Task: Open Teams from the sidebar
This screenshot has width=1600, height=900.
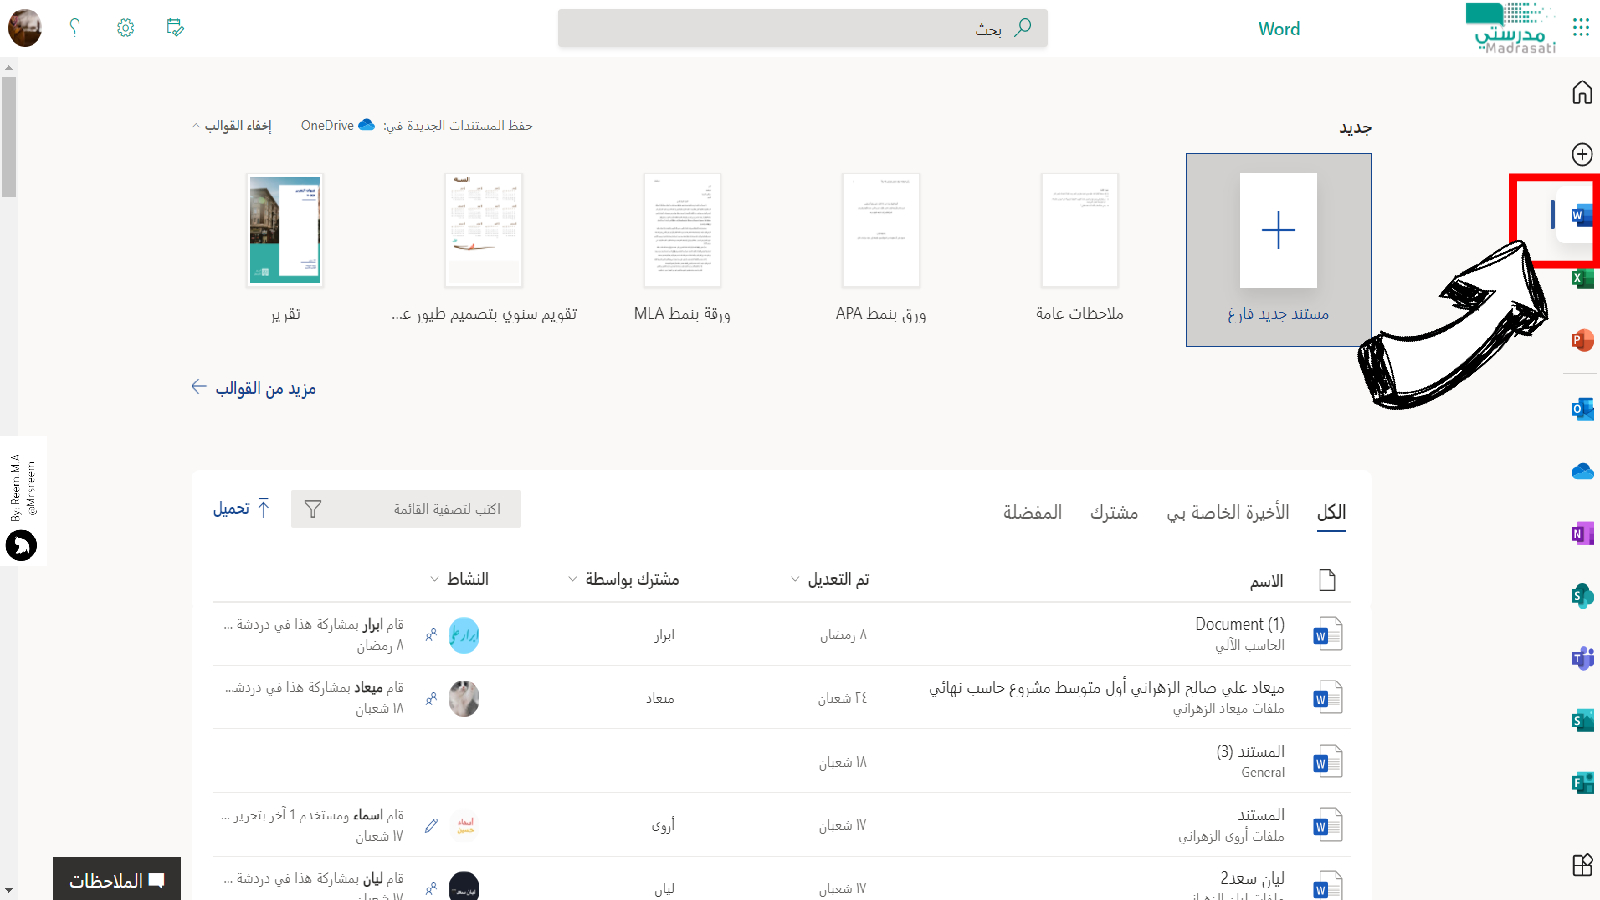Action: pos(1582,658)
